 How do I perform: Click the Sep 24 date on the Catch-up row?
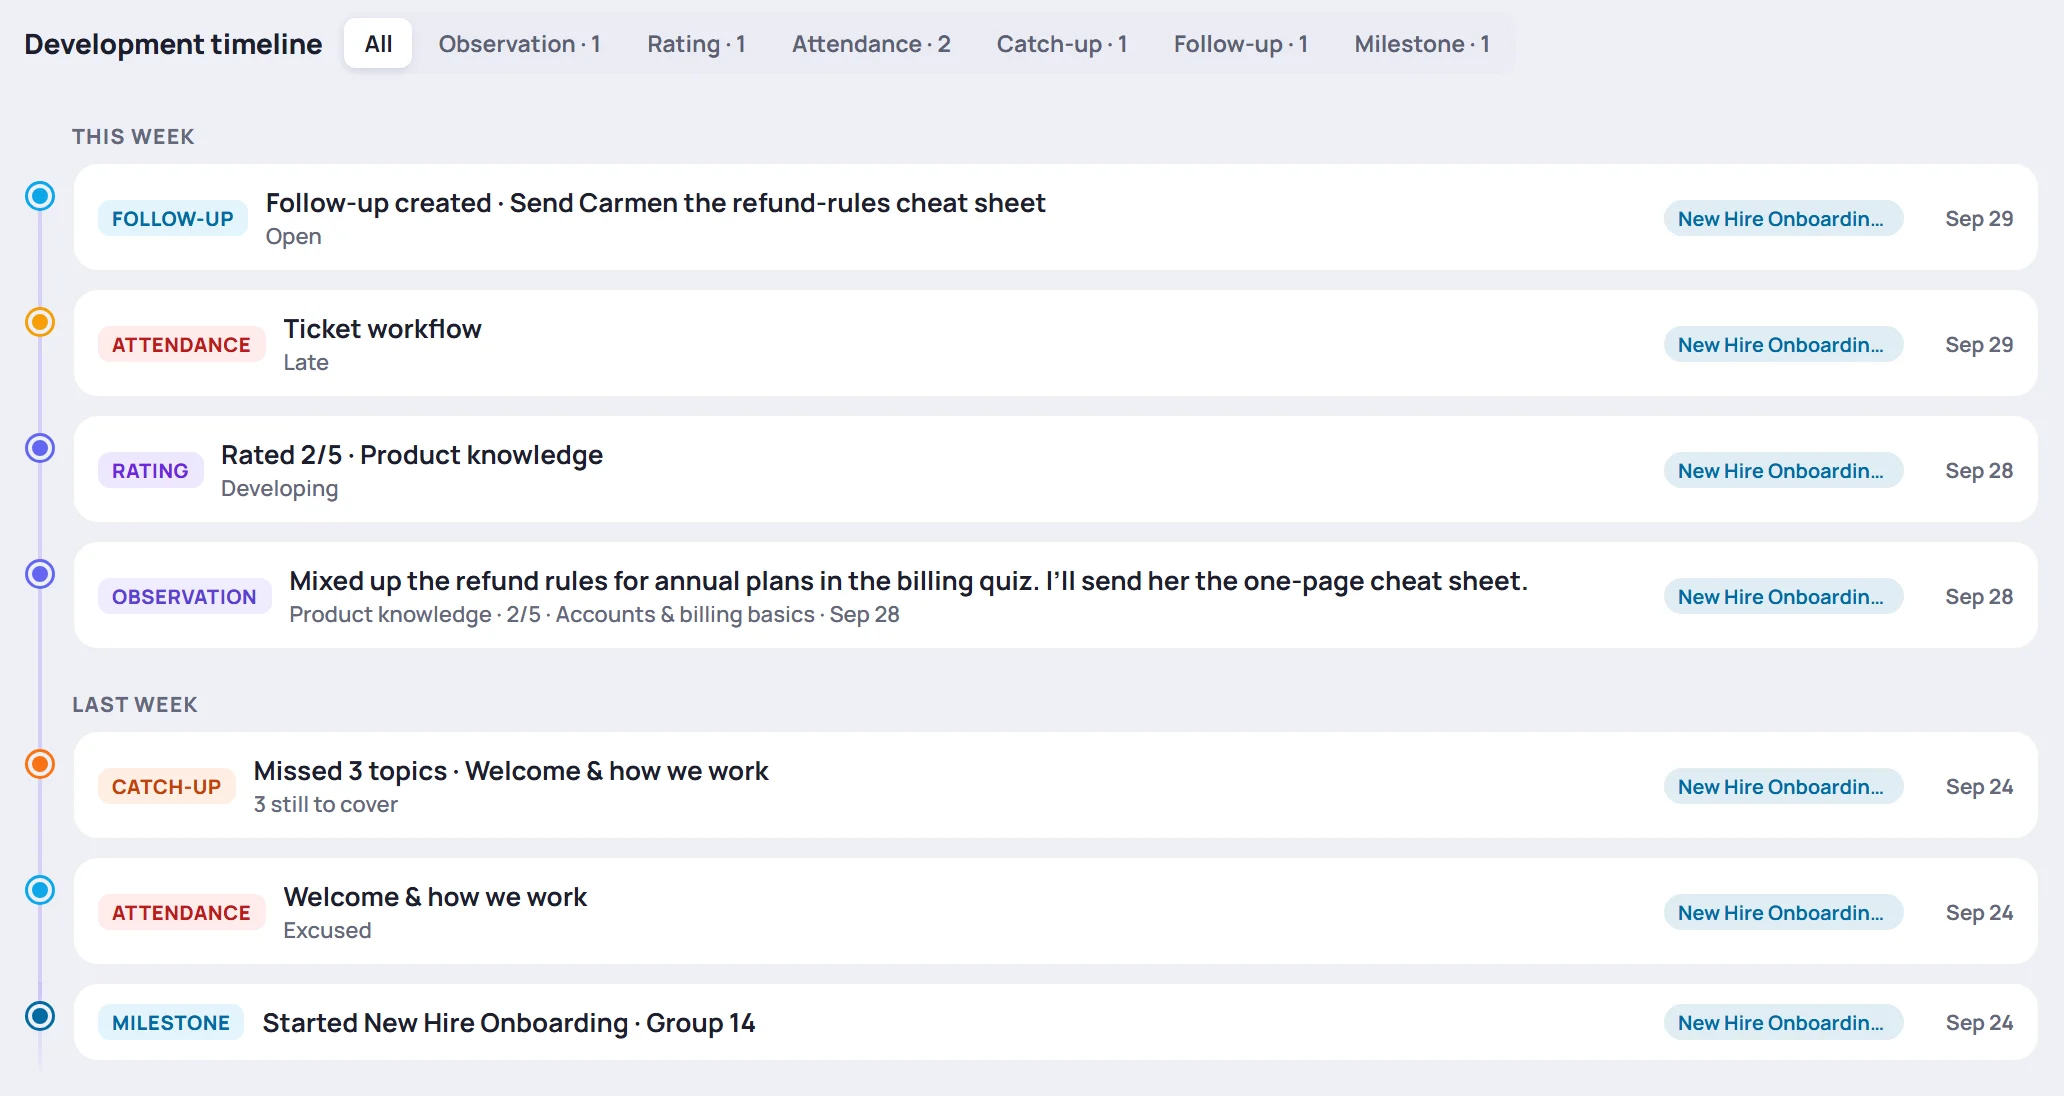click(x=1979, y=786)
